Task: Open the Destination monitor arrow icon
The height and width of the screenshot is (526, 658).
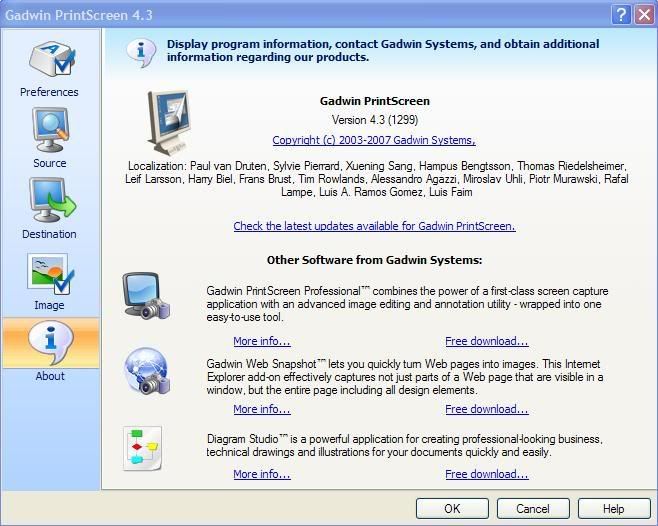Action: tap(52, 200)
